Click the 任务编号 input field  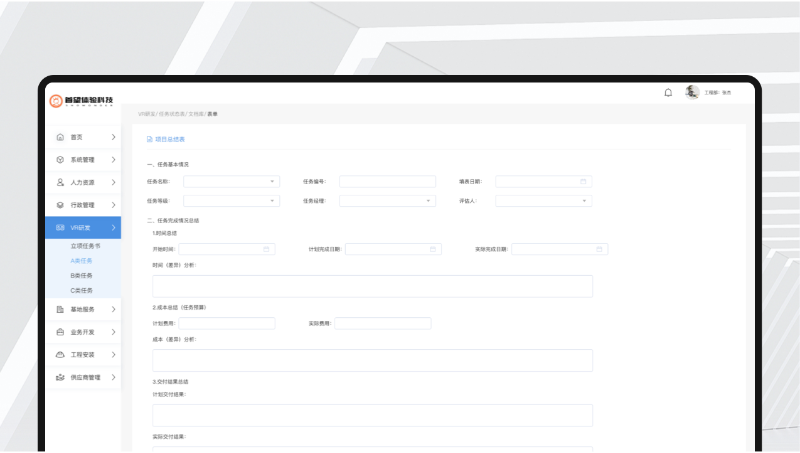click(x=387, y=182)
